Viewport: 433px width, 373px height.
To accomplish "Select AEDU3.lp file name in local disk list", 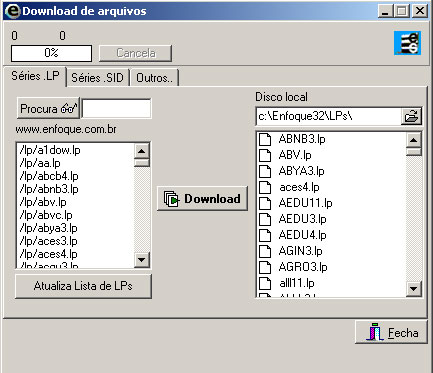I will [303, 219].
